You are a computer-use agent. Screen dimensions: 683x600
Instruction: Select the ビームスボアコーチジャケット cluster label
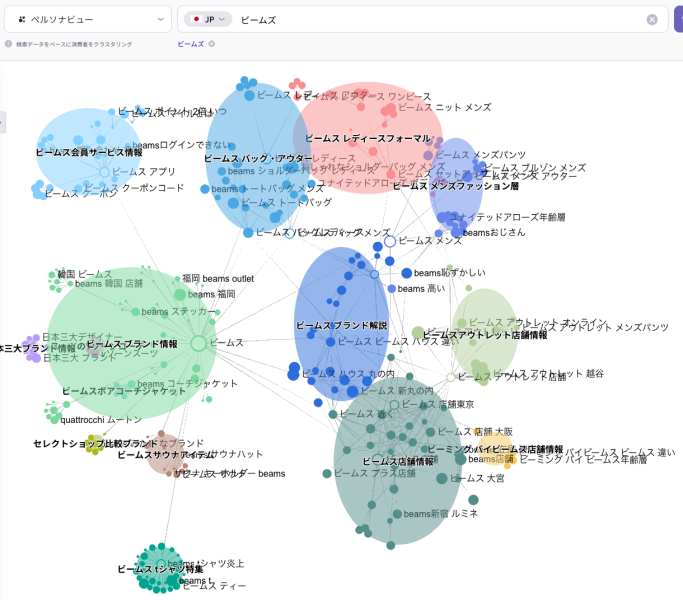coord(124,391)
